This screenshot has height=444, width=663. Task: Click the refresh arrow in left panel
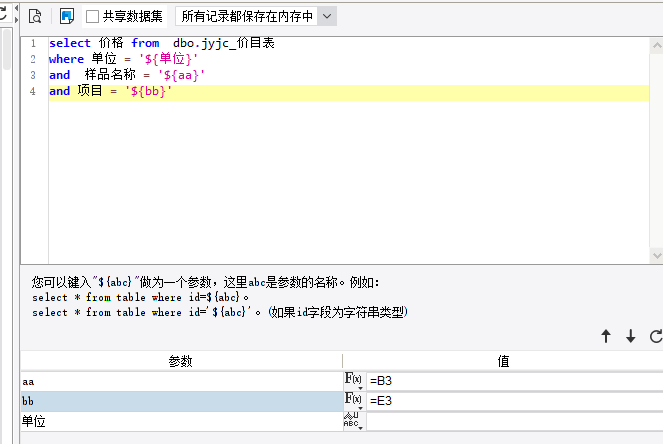3,13
